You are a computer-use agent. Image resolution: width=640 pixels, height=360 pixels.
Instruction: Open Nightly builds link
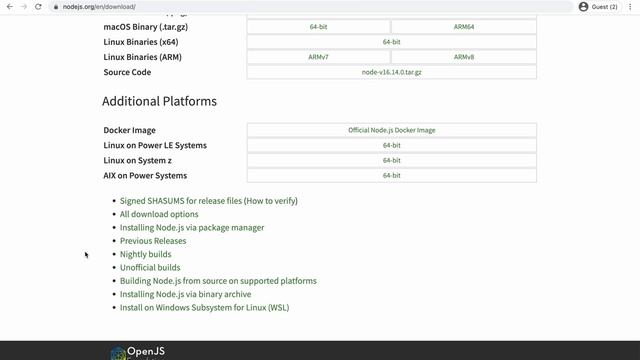point(146,254)
